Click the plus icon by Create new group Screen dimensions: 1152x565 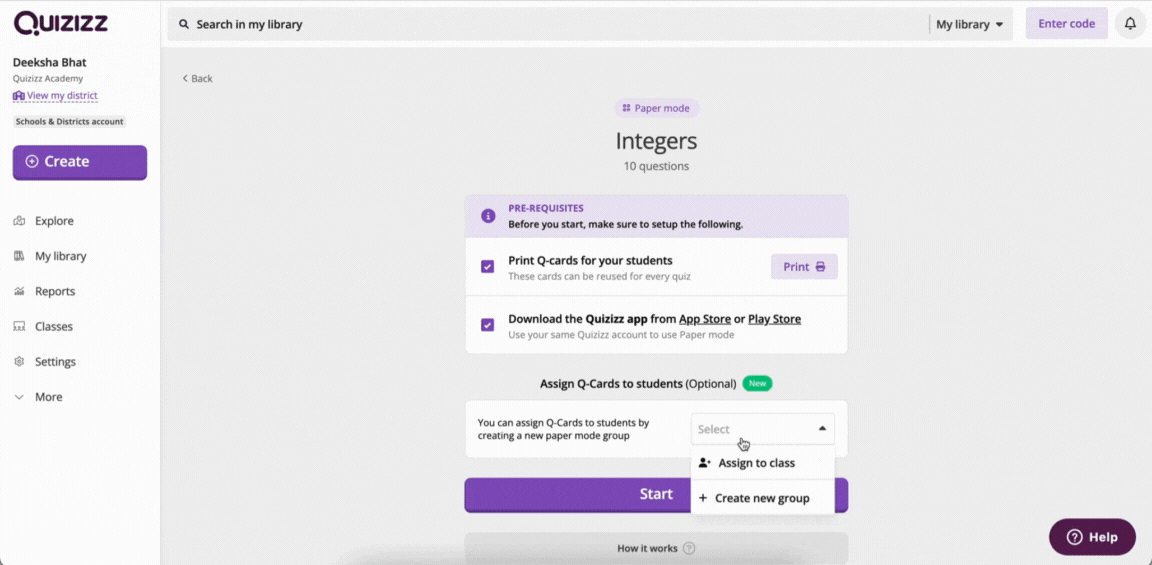(703, 498)
